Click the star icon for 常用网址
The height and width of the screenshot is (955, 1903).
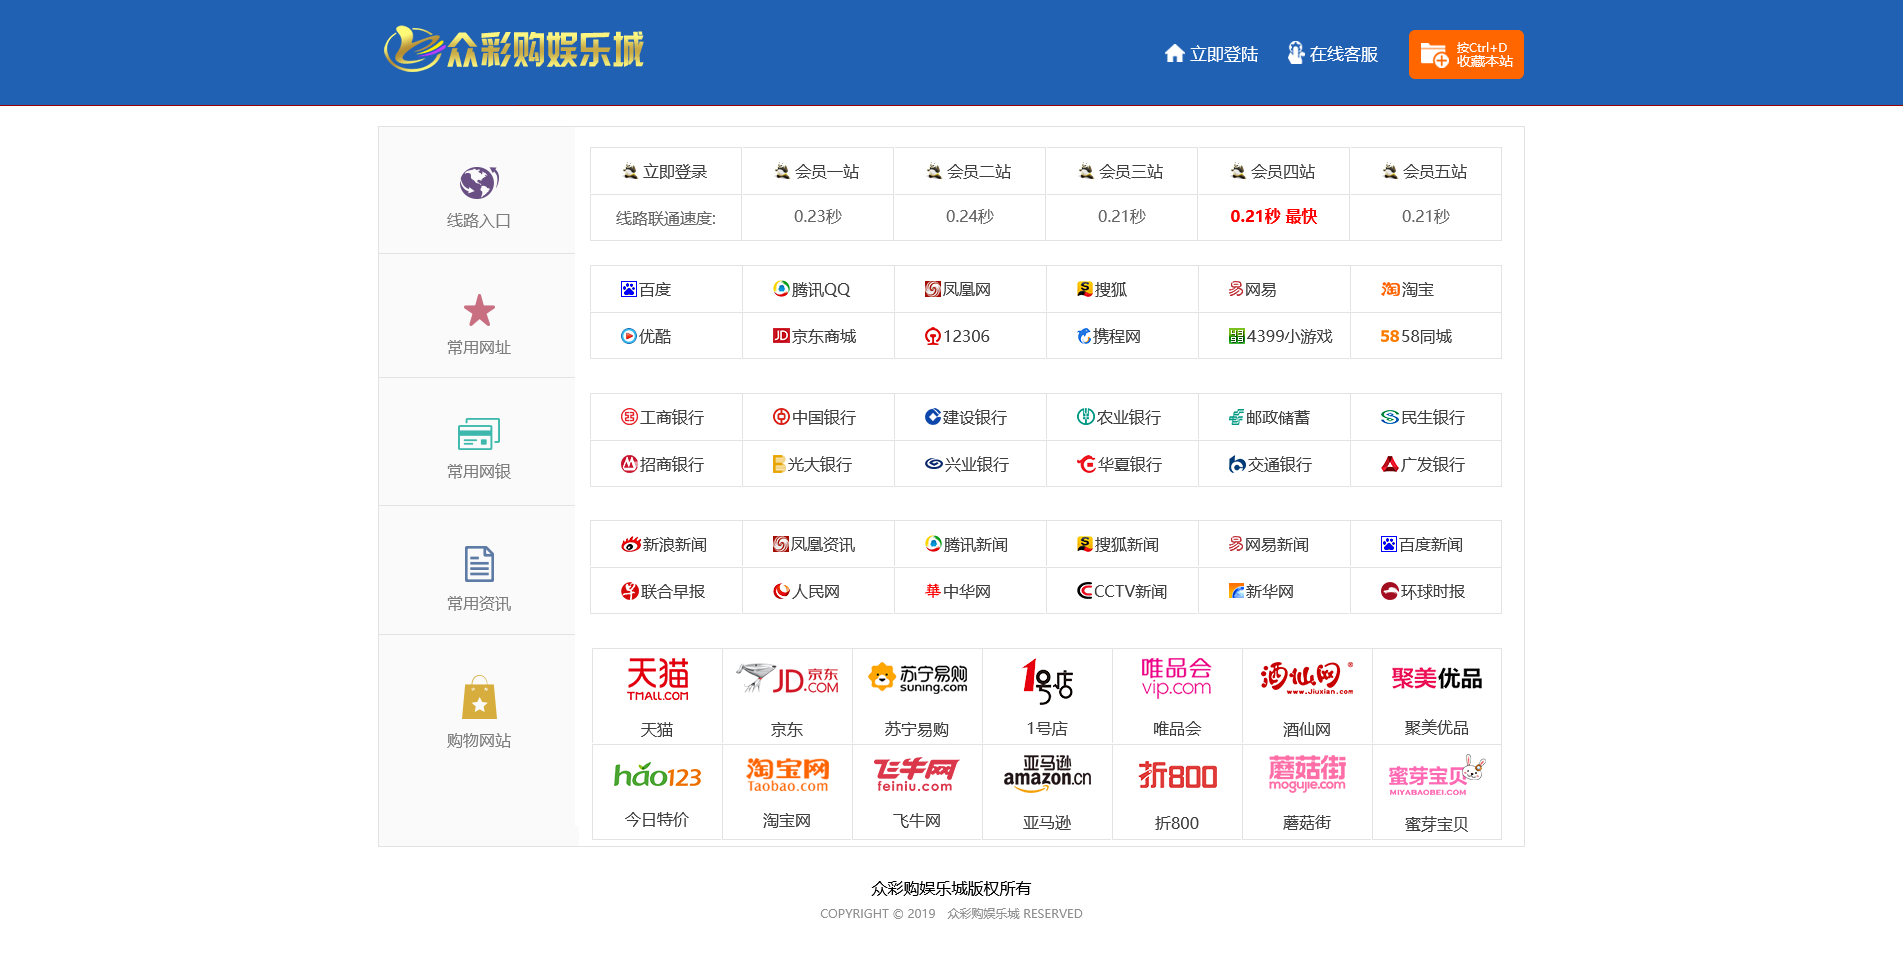tap(479, 311)
